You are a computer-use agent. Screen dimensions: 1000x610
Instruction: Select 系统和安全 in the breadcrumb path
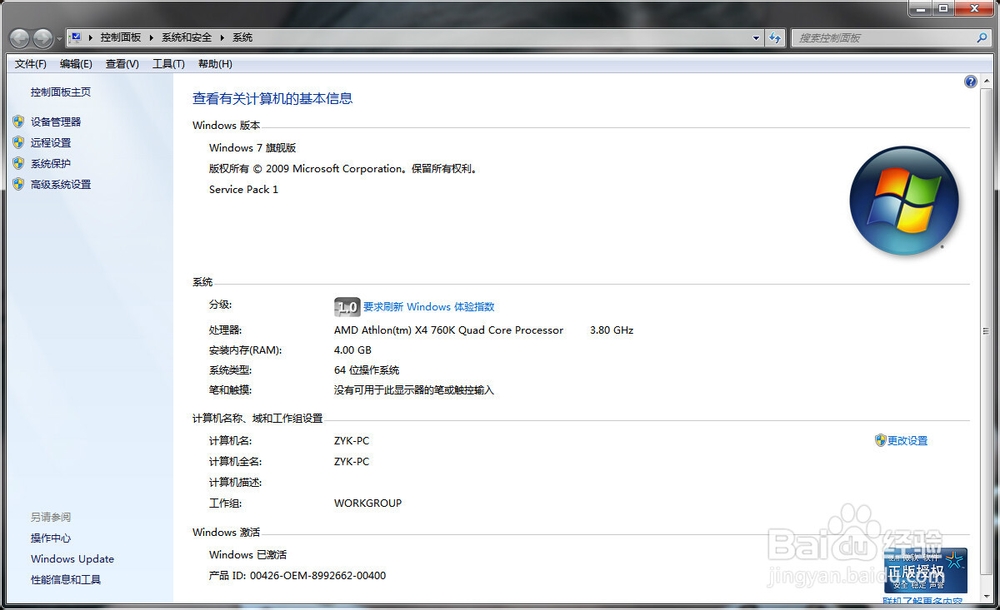[x=186, y=38]
